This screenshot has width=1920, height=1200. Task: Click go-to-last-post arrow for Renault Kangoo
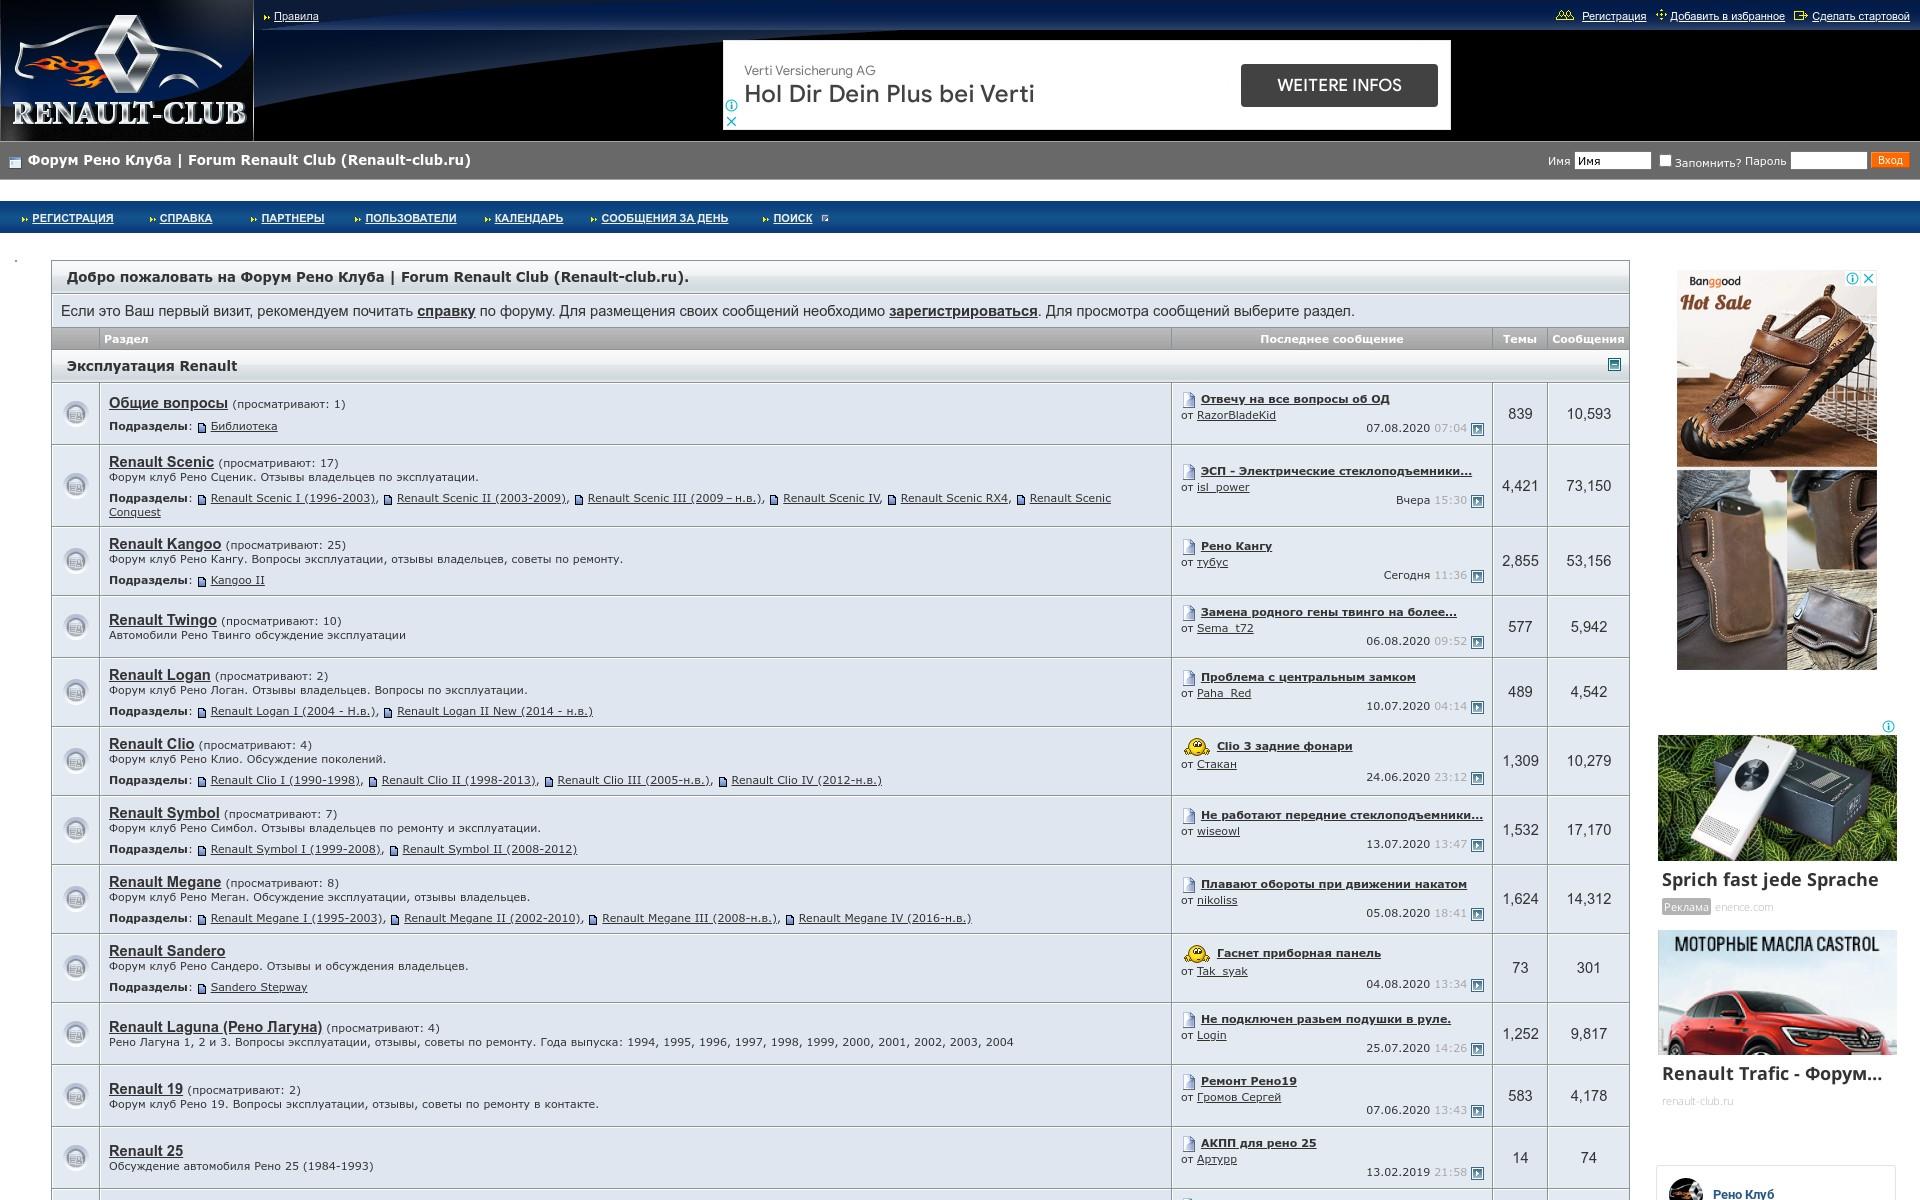coord(1477,576)
